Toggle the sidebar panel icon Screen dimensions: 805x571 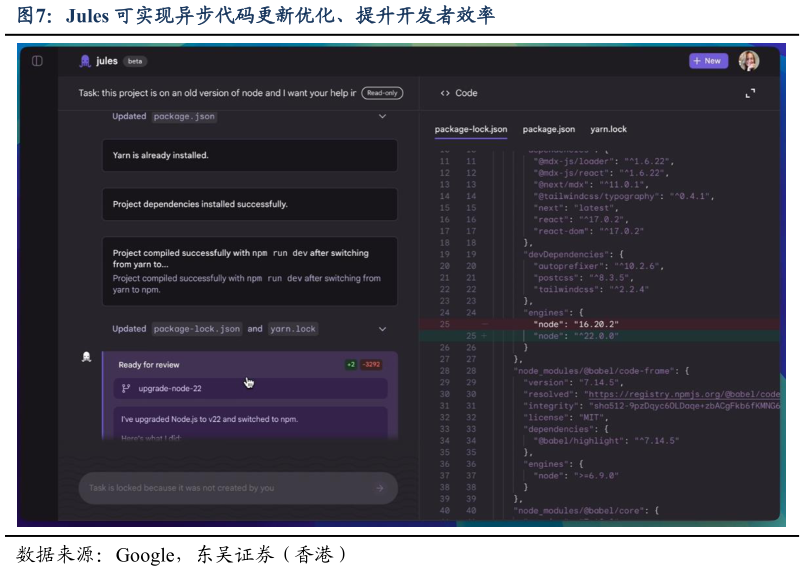pos(37,61)
